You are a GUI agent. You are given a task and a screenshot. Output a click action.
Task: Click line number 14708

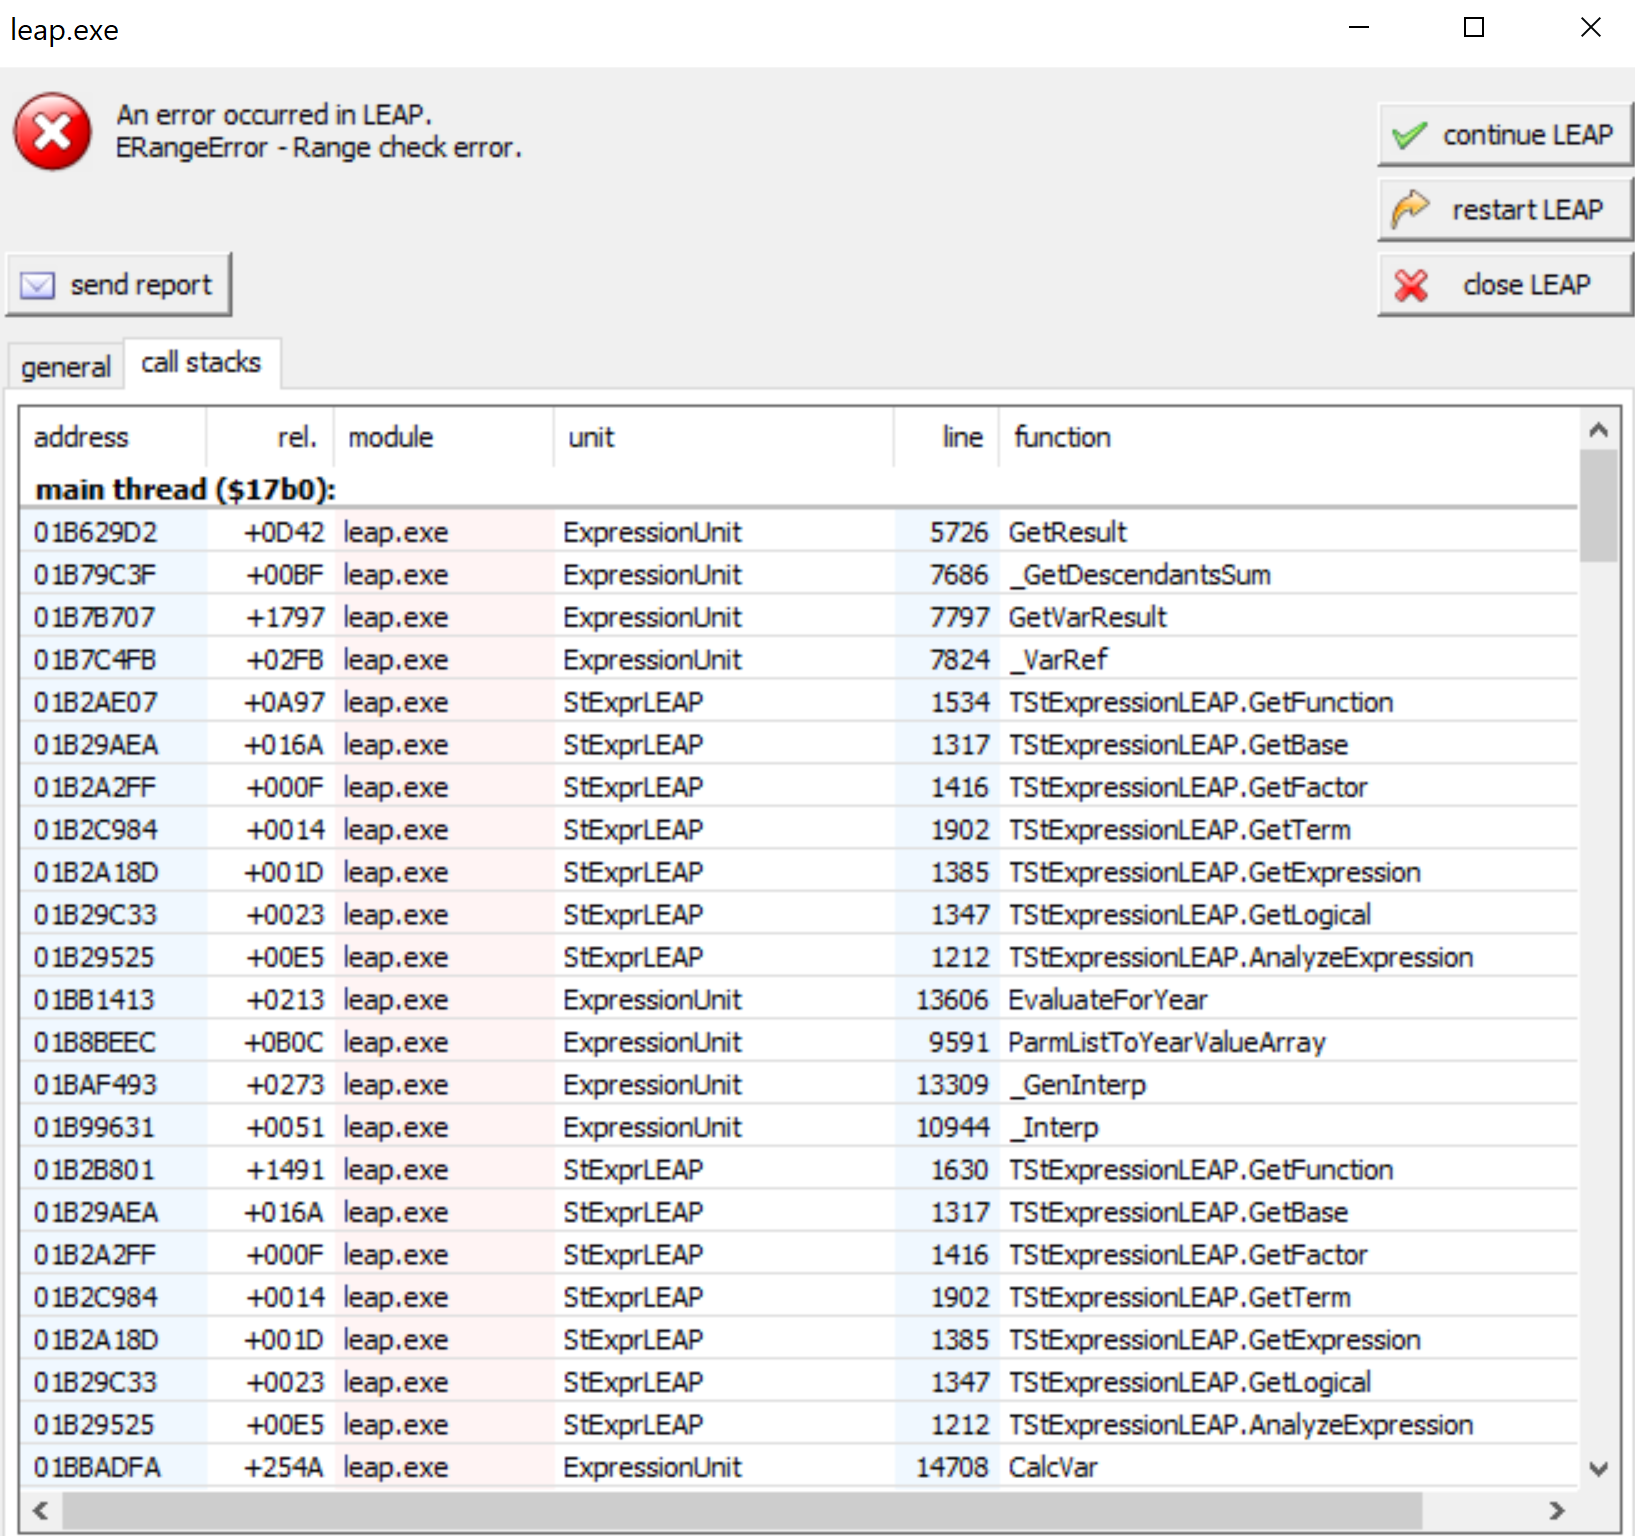[x=952, y=1467]
